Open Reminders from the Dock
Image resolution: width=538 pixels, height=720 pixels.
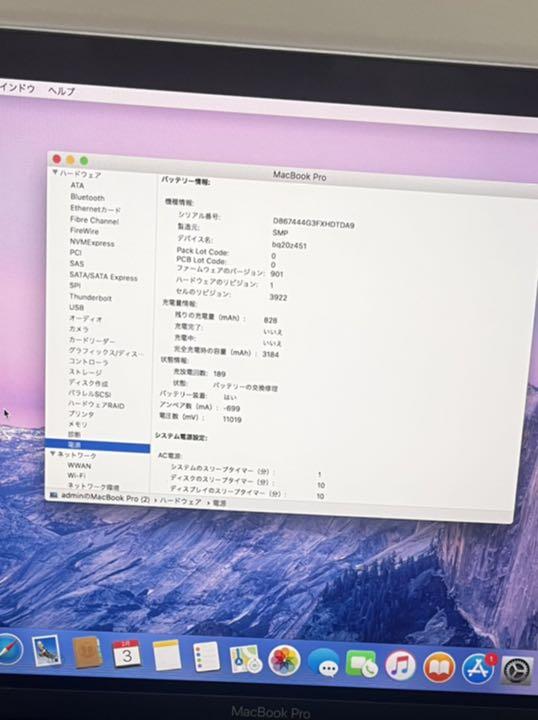click(206, 657)
